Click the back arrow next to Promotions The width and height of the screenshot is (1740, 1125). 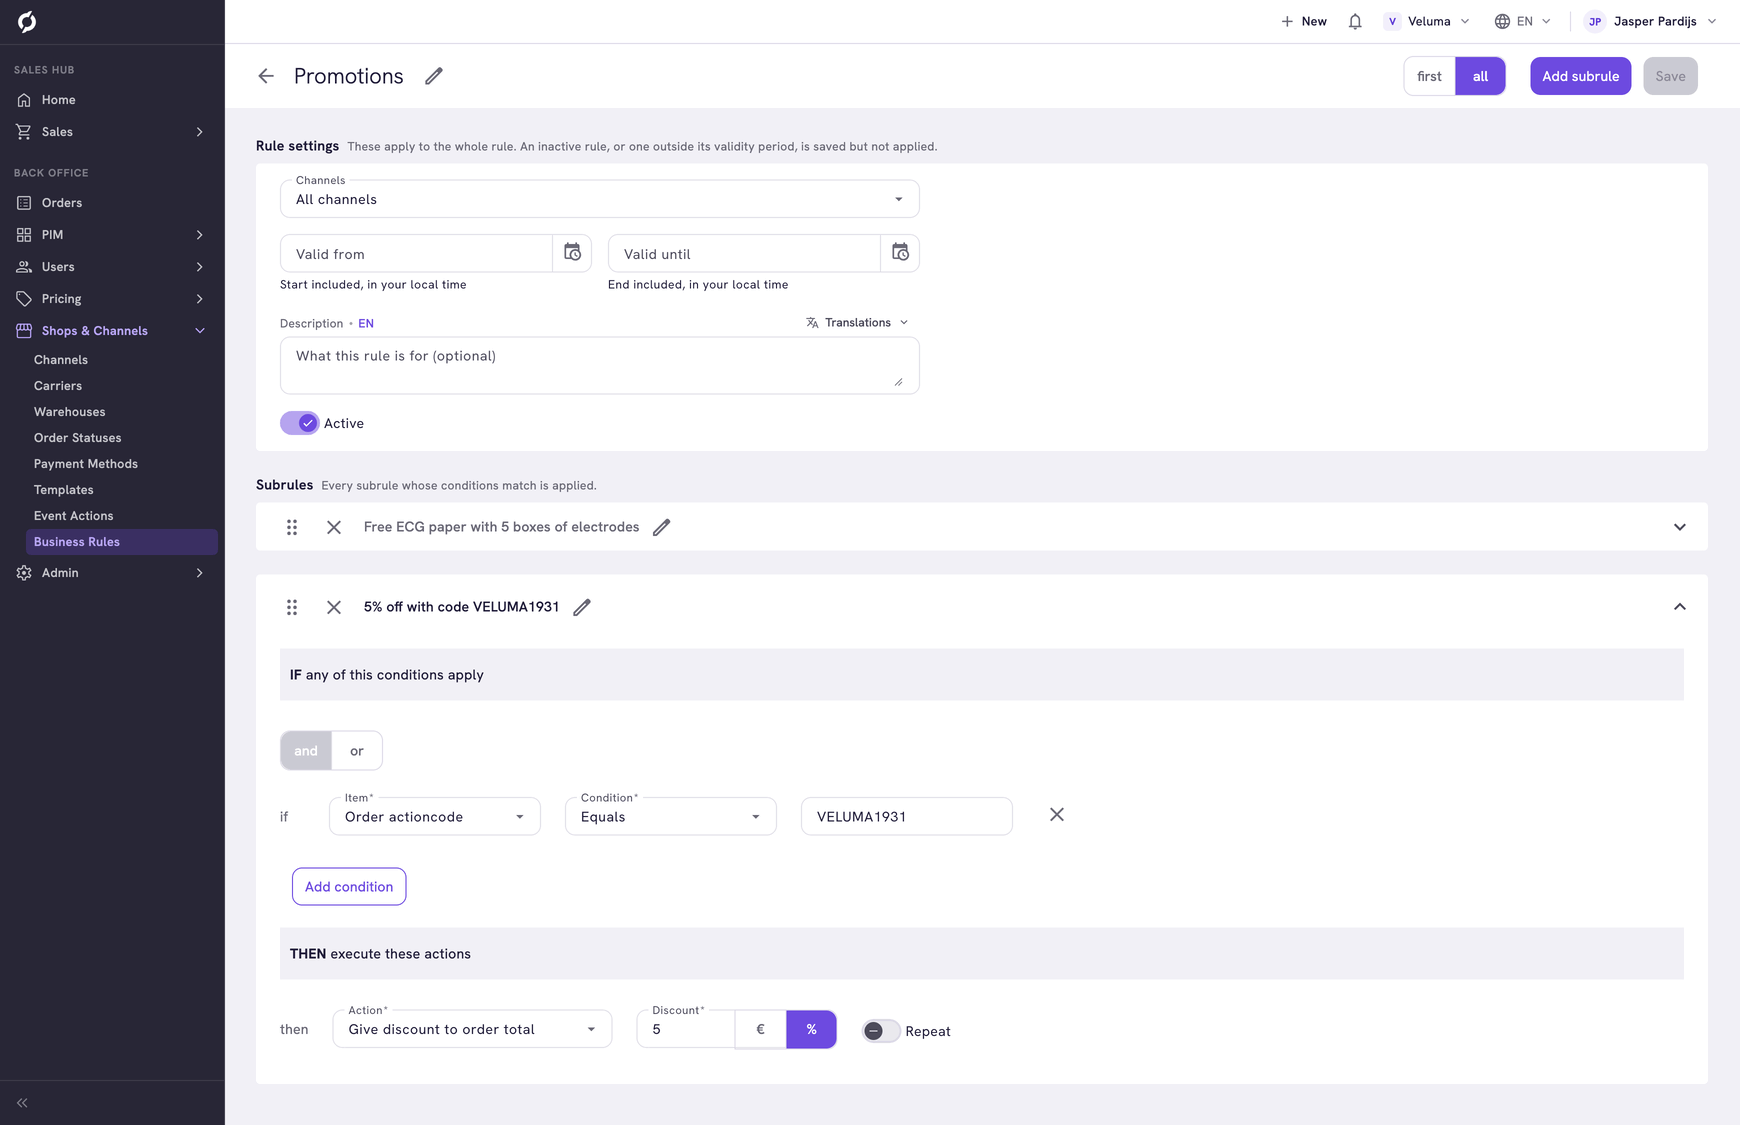pos(266,76)
